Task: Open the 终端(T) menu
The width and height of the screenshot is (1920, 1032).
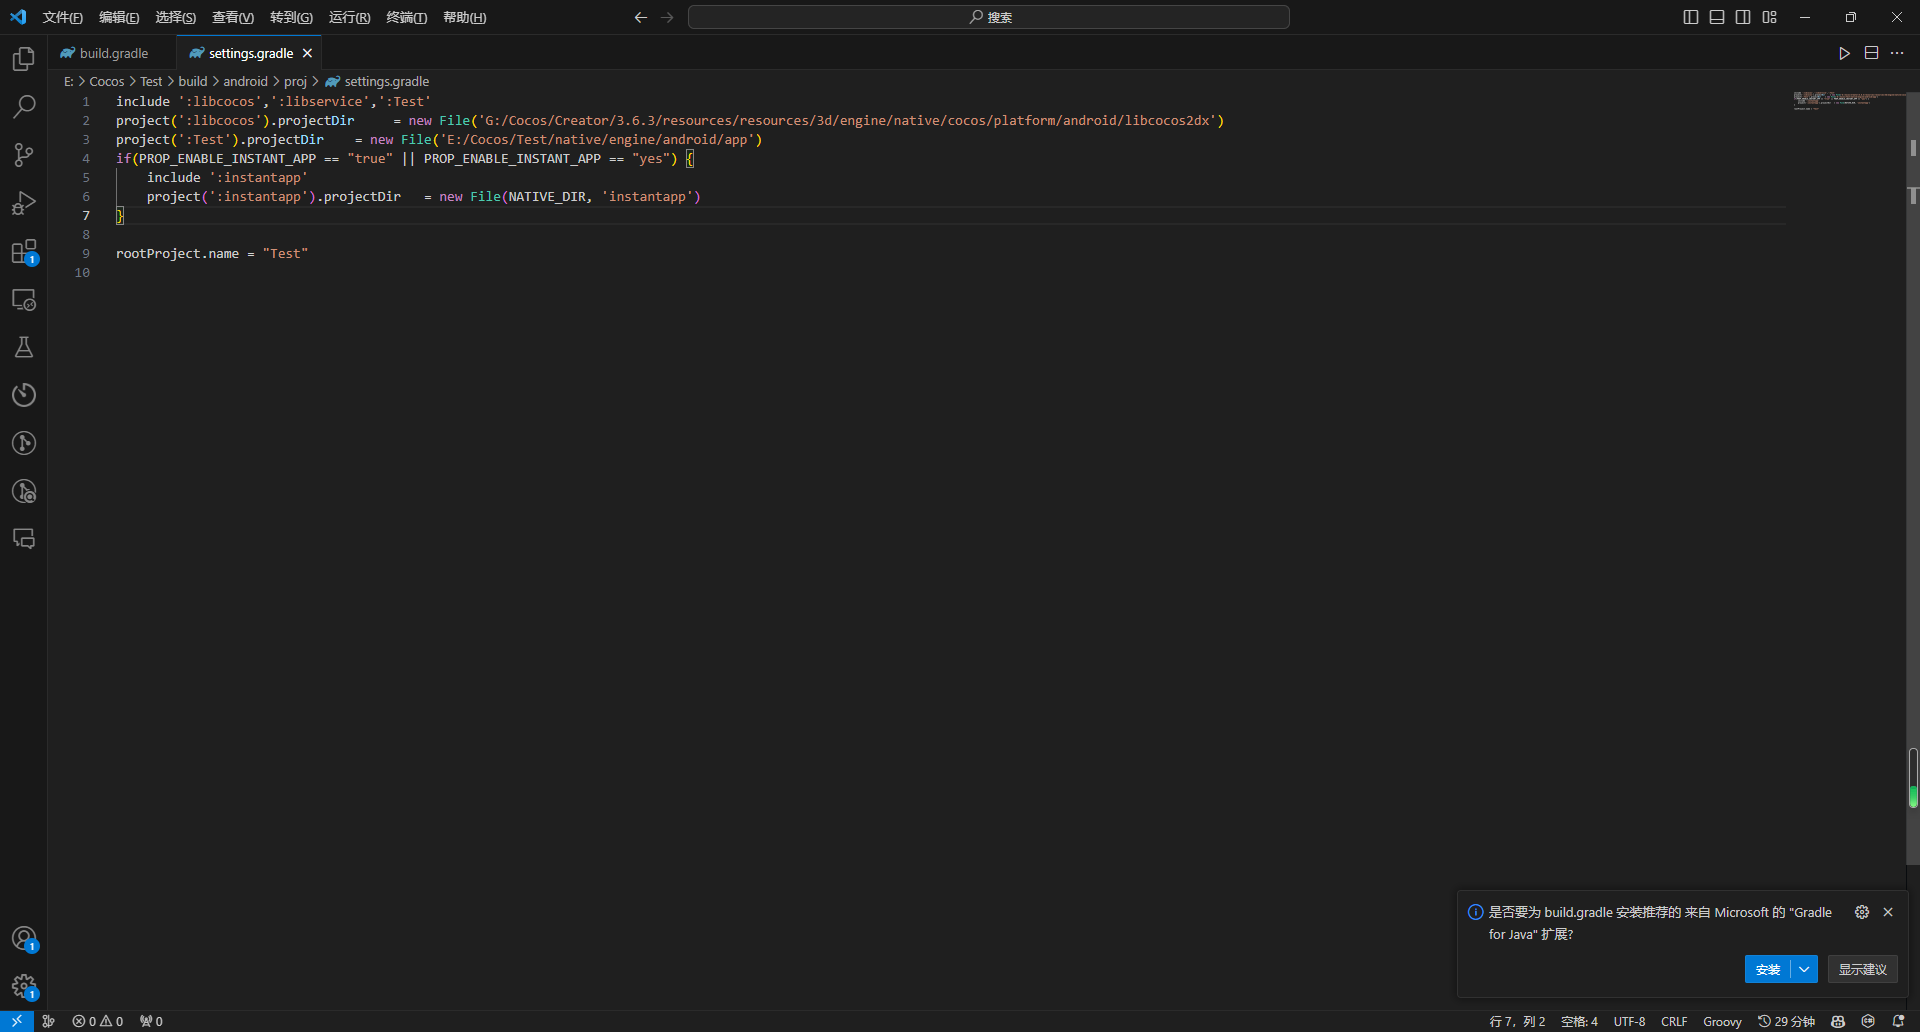Action: pyautogui.click(x=407, y=17)
